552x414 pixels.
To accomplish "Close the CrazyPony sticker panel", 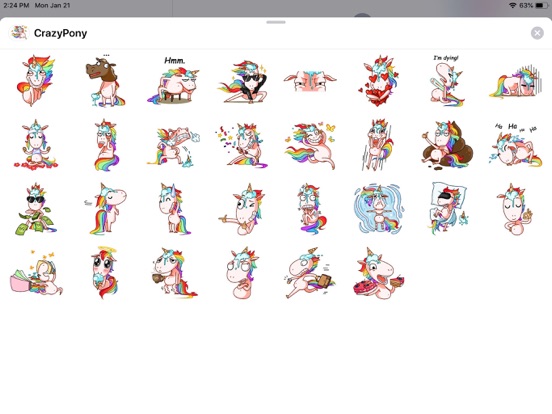I will click(537, 33).
